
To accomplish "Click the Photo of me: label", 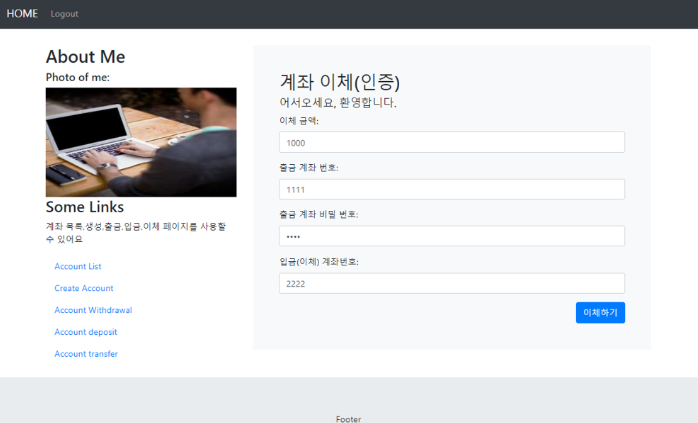I will click(x=77, y=77).
